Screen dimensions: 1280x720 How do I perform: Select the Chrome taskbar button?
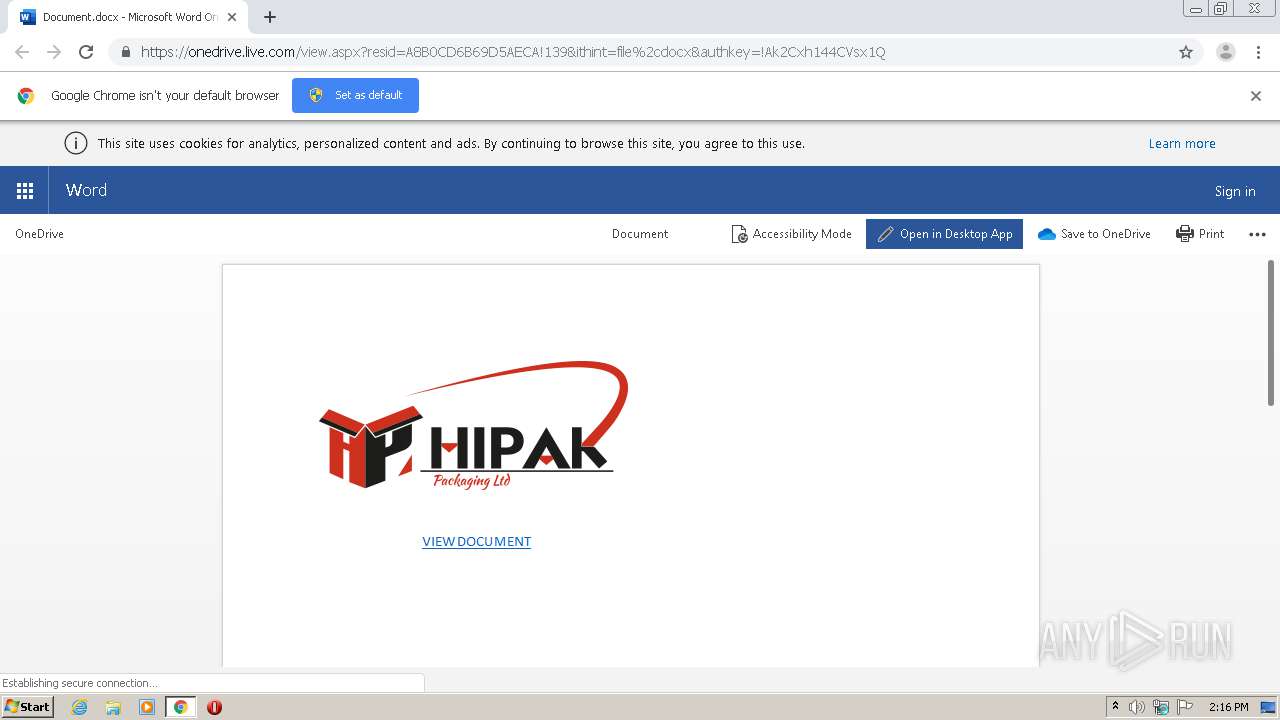point(180,707)
